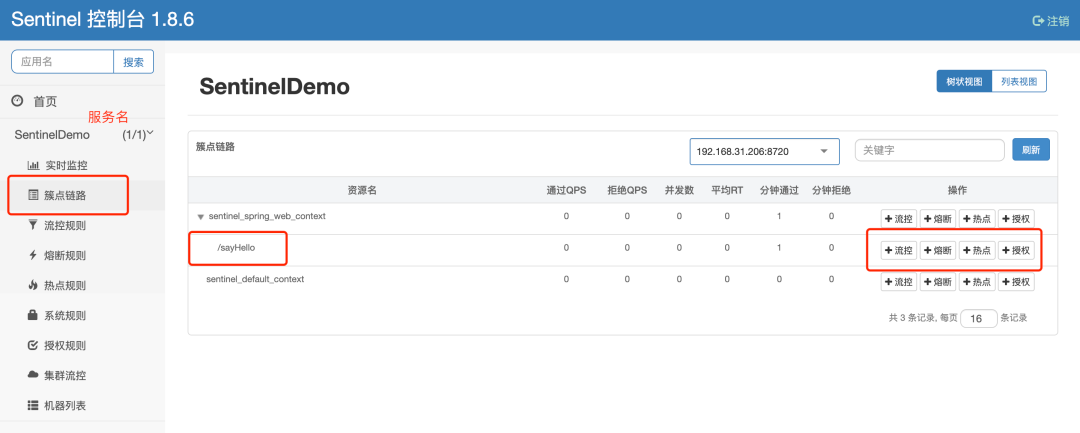
Task: Add 热点 rule for /sayHello
Action: click(x=977, y=251)
